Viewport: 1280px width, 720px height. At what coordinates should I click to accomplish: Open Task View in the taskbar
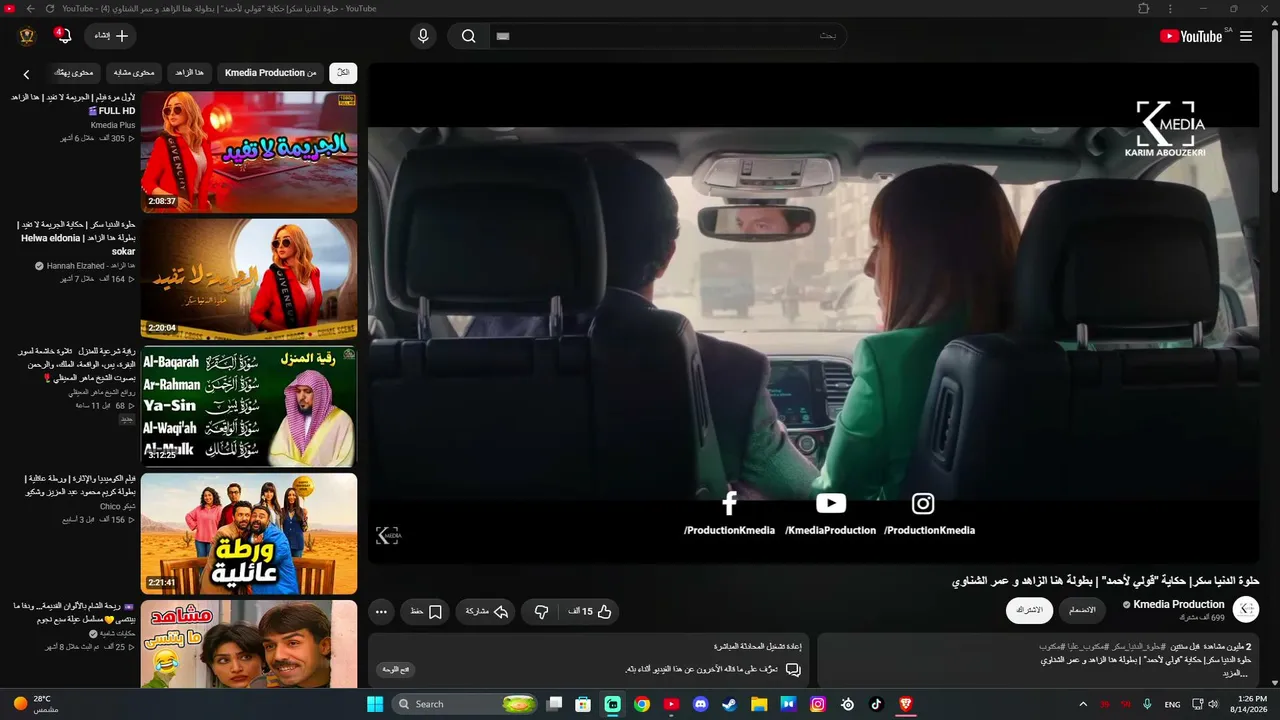pyautogui.click(x=555, y=704)
